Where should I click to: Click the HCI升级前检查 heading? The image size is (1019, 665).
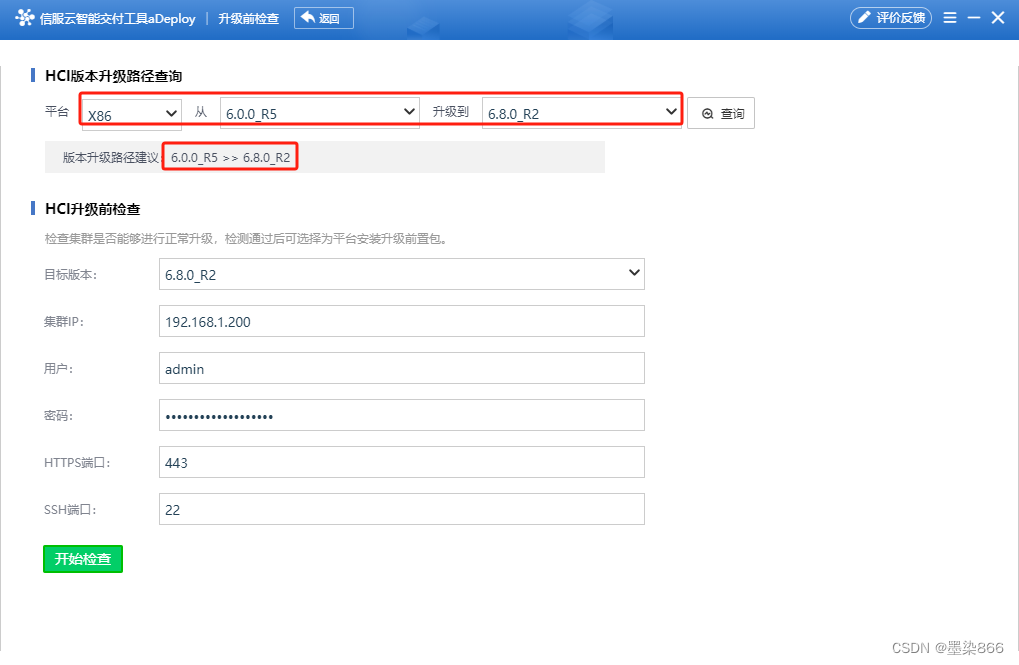[x=92, y=209]
